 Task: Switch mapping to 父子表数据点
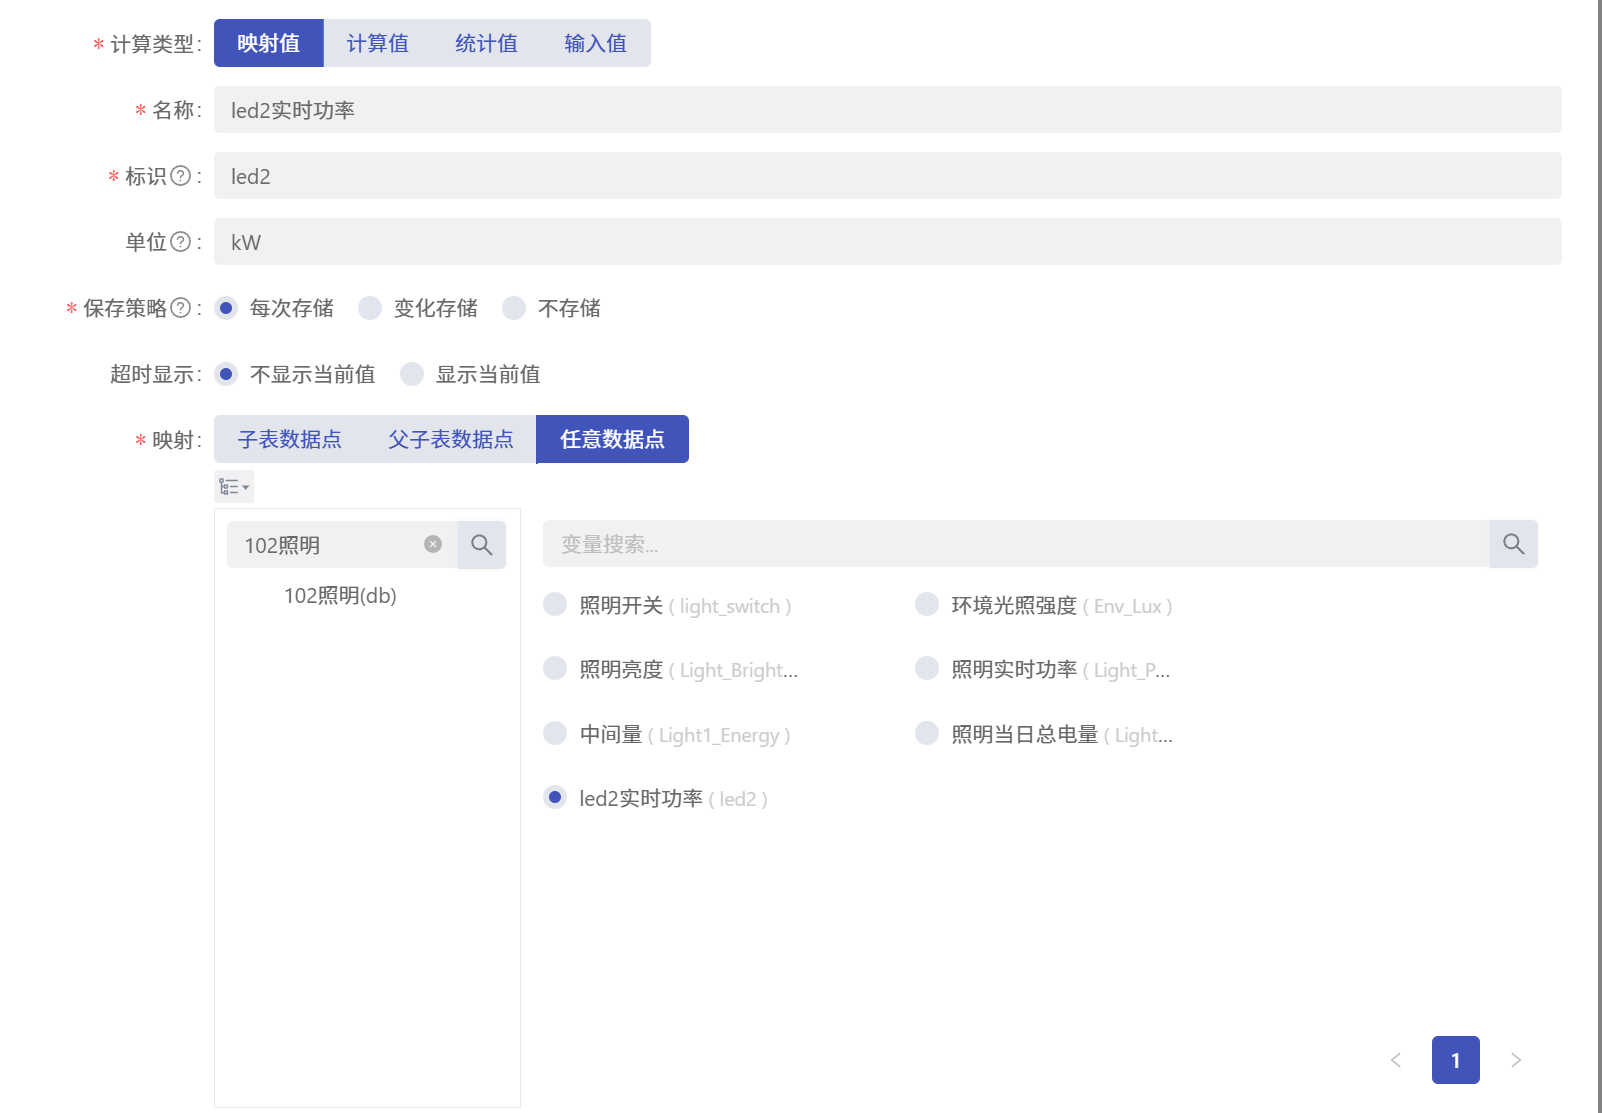pos(451,439)
